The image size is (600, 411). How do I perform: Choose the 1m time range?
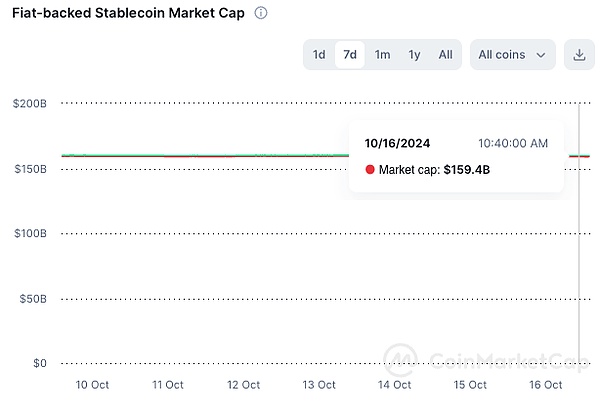[x=382, y=55]
